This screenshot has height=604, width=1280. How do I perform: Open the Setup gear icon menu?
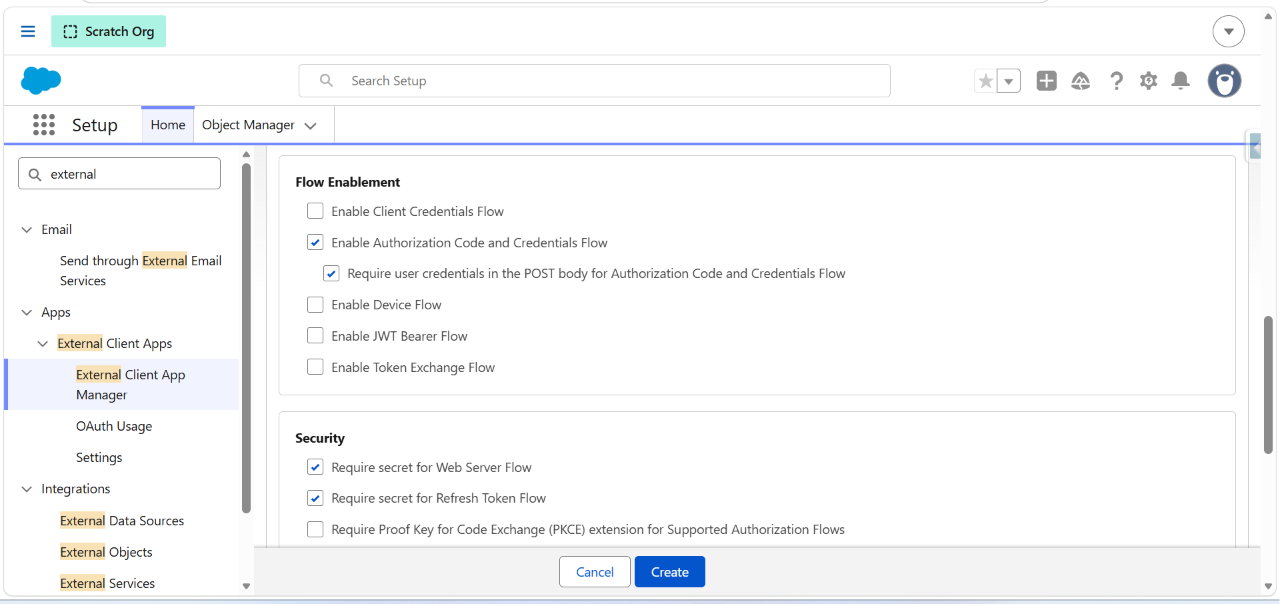pyautogui.click(x=1148, y=81)
